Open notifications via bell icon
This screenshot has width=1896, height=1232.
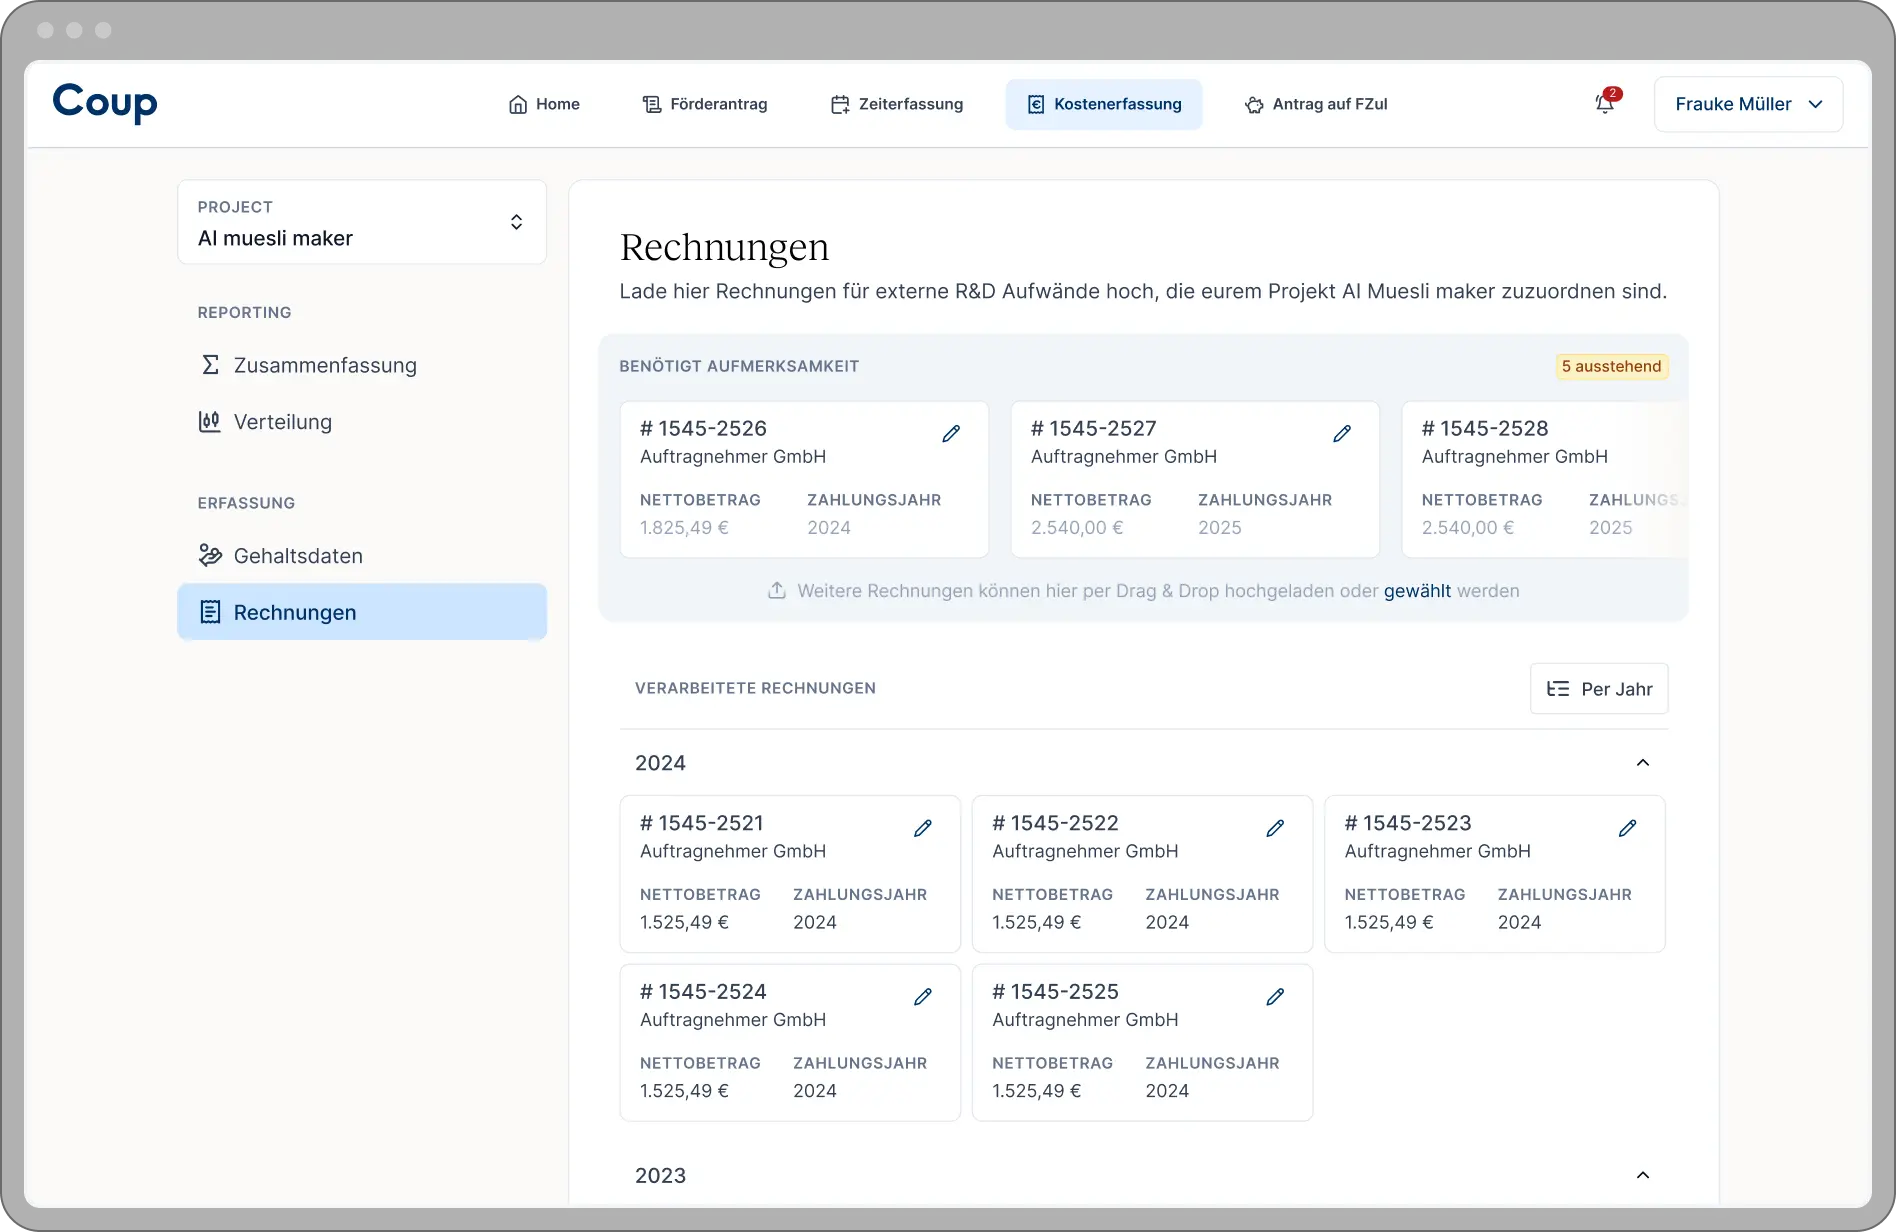pyautogui.click(x=1605, y=103)
